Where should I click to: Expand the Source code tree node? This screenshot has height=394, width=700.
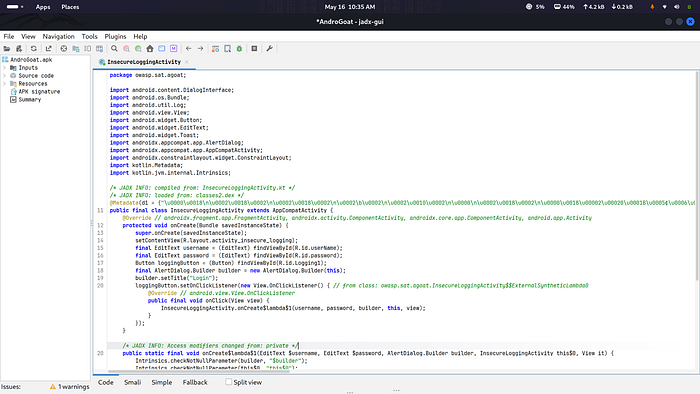click(4, 76)
